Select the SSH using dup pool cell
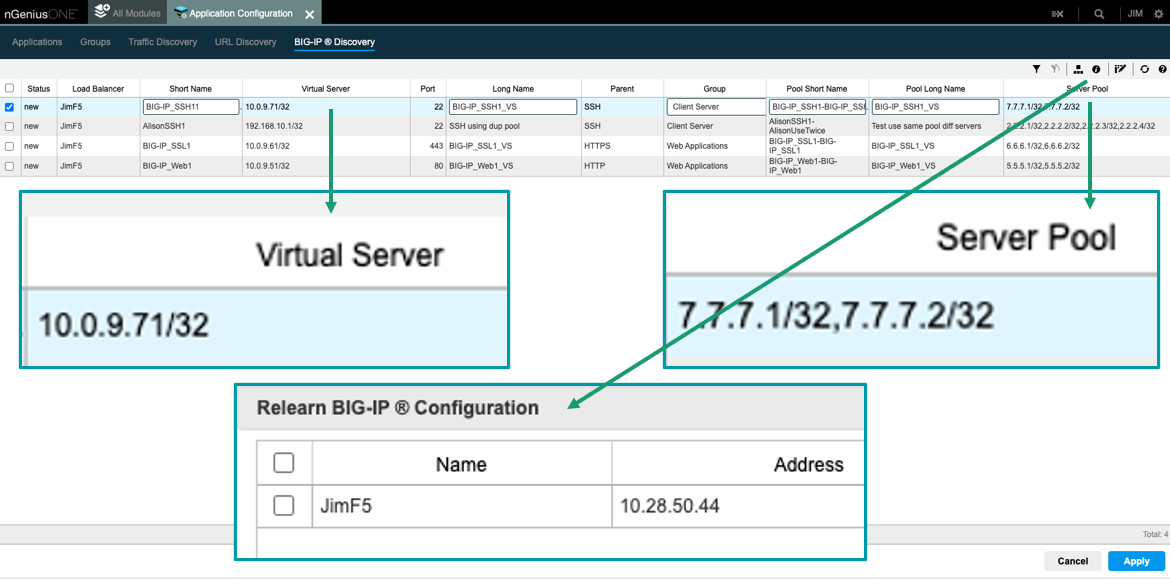 (513, 126)
